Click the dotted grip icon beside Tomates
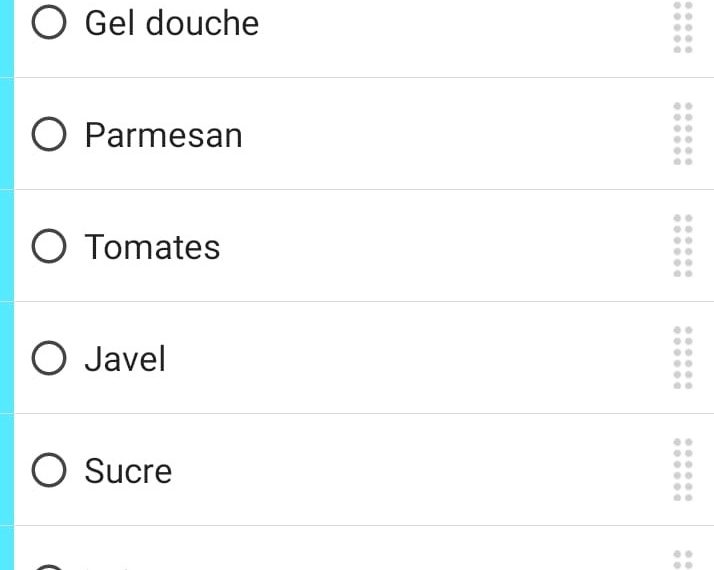The height and width of the screenshot is (570, 714). pos(683,246)
